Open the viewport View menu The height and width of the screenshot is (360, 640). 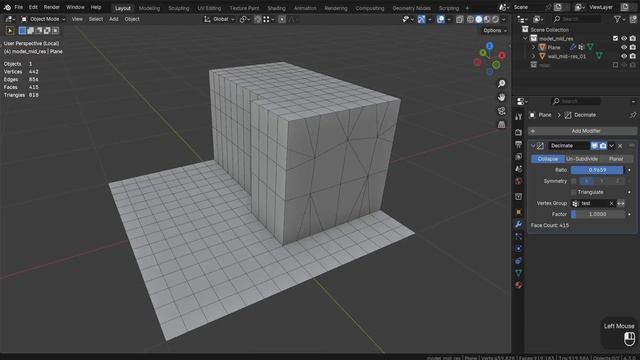(77, 19)
